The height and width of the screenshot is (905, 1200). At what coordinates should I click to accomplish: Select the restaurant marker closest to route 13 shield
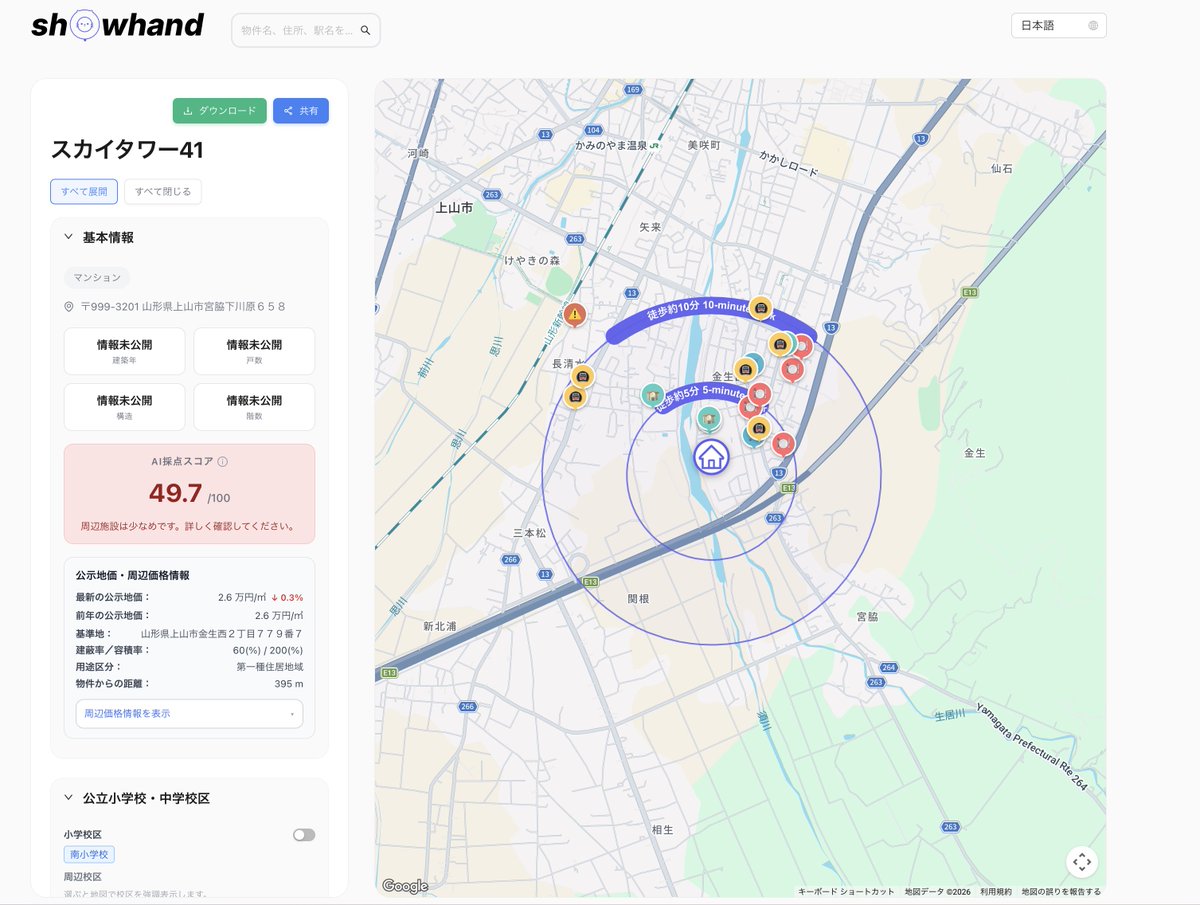pyautogui.click(x=783, y=443)
